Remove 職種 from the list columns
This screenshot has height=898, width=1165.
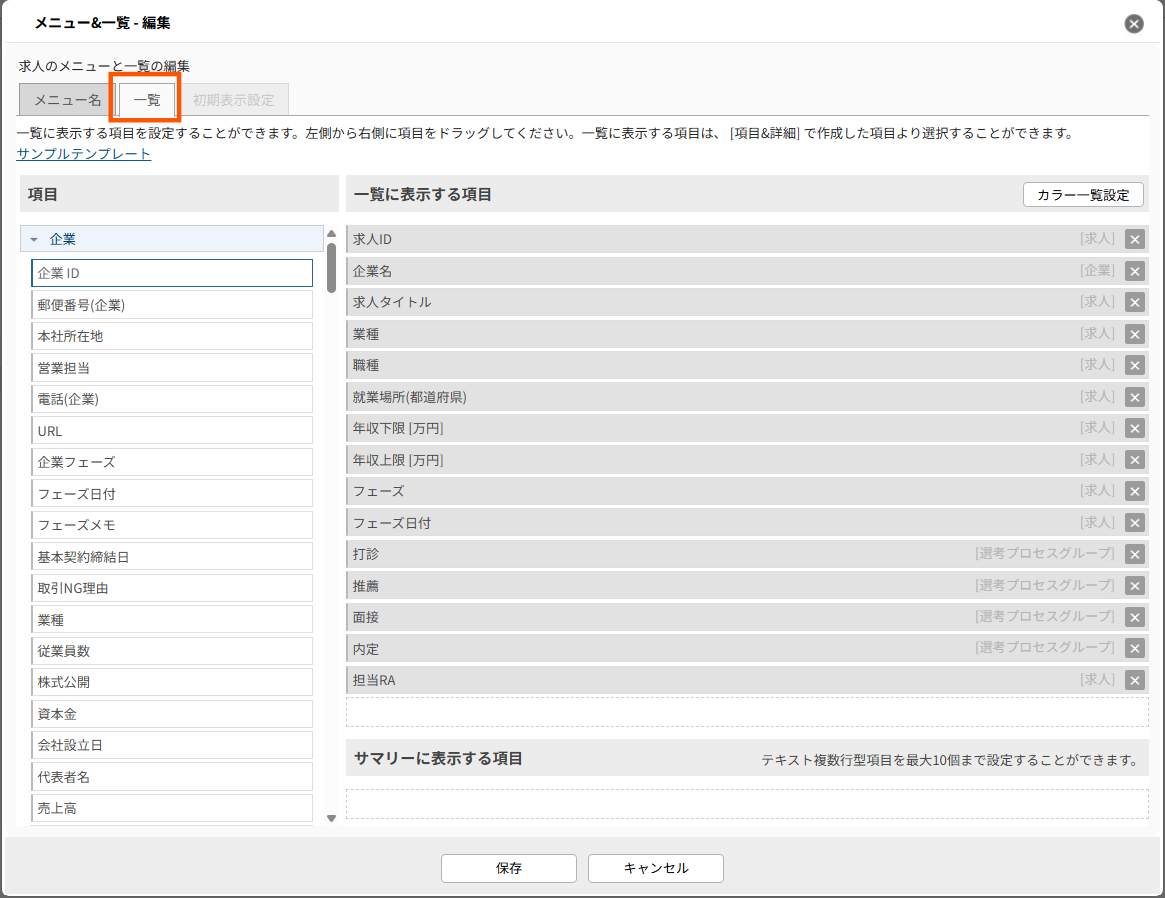tap(1134, 365)
